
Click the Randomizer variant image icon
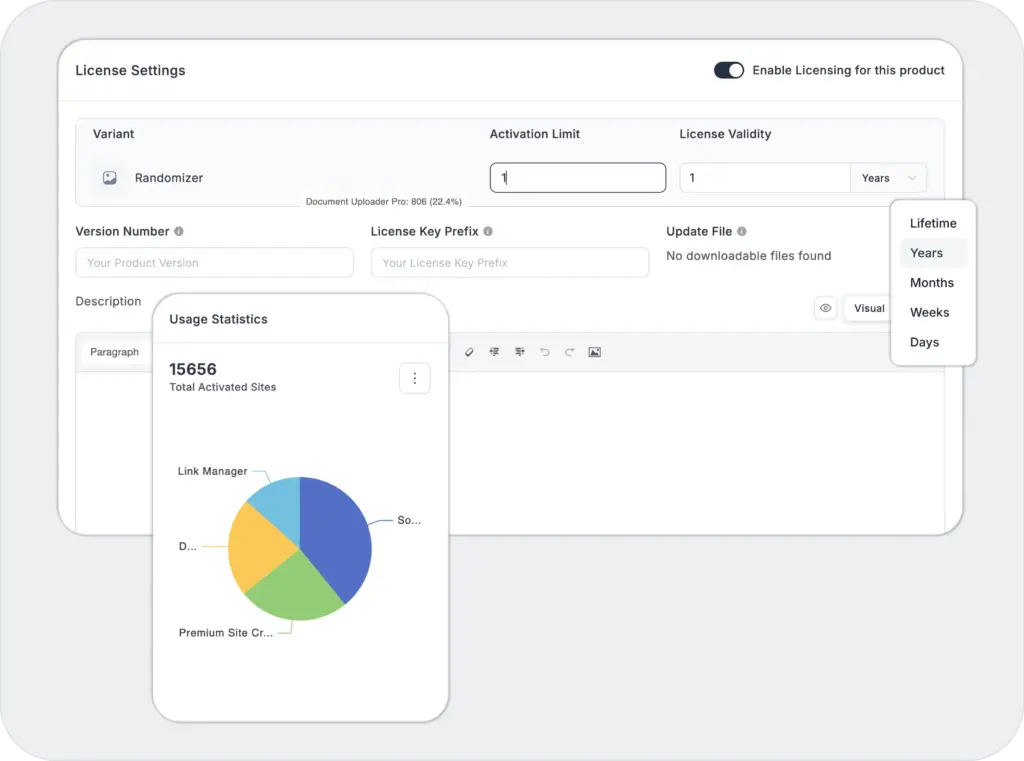pos(110,178)
